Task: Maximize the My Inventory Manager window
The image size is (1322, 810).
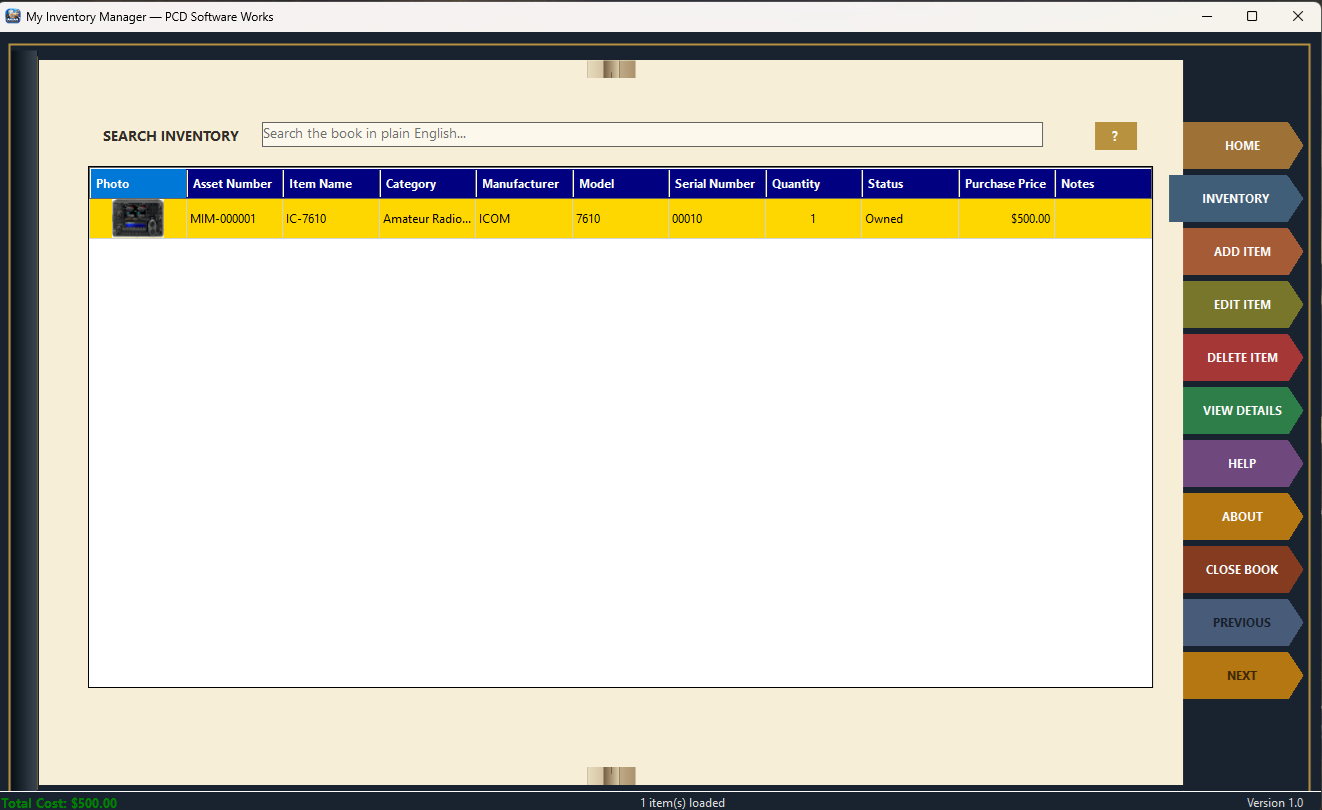Action: click(x=1252, y=16)
